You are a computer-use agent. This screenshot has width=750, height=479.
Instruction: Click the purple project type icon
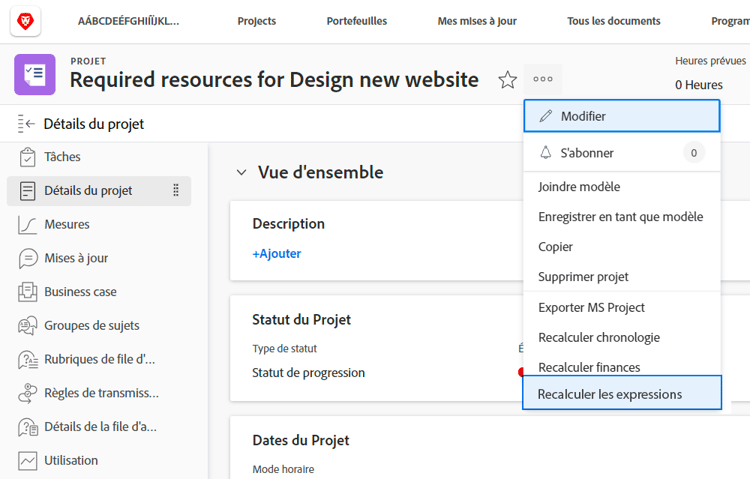coord(35,75)
